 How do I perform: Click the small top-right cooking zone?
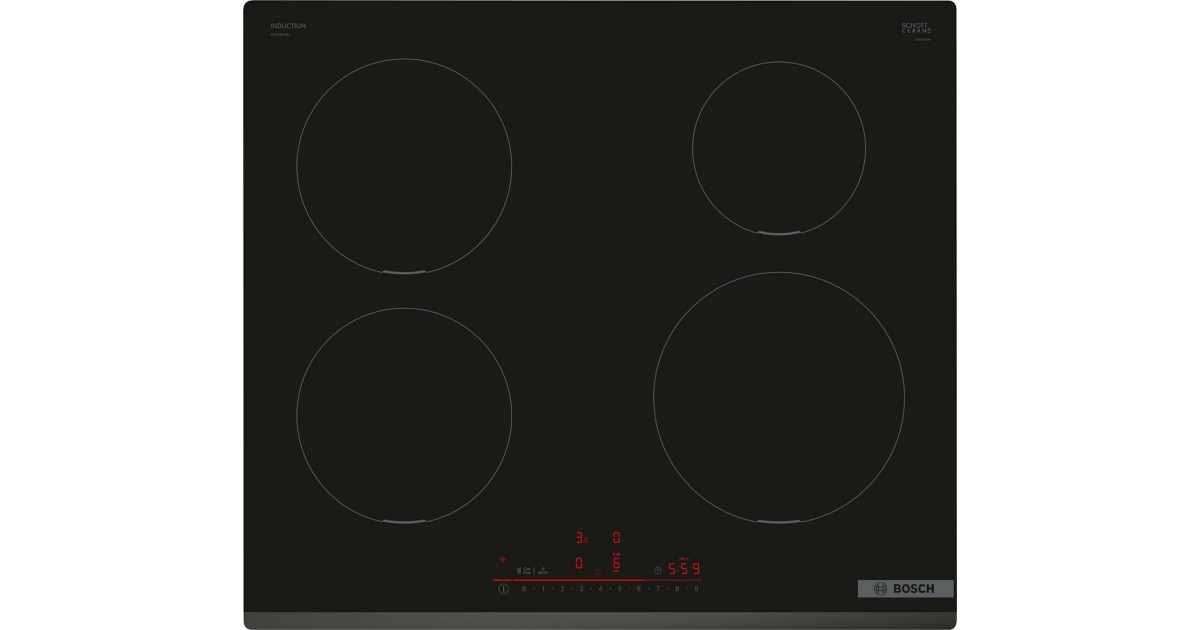tap(778, 149)
